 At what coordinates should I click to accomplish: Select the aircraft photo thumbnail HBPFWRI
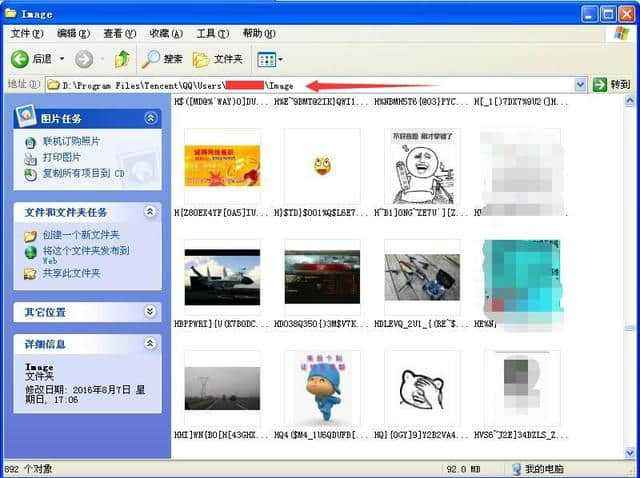point(222,277)
